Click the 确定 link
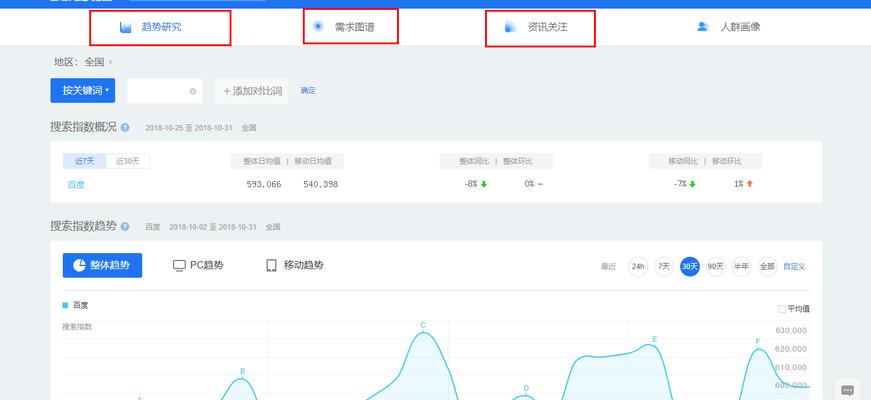 308,91
